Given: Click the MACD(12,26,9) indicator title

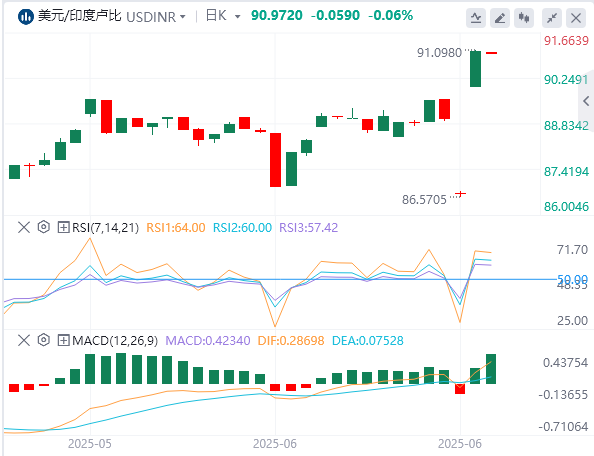Looking at the screenshot, I should (x=115, y=340).
